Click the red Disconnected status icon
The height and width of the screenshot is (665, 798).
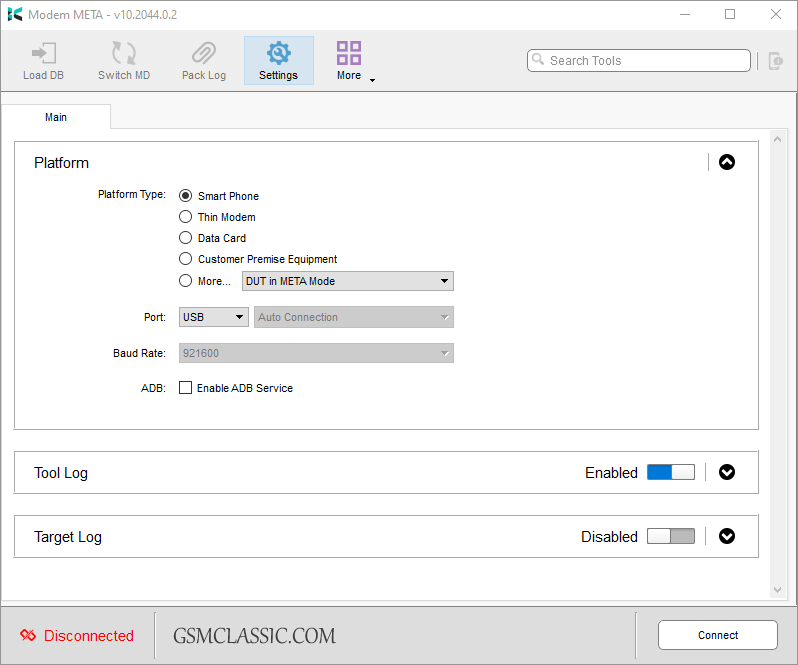click(28, 636)
